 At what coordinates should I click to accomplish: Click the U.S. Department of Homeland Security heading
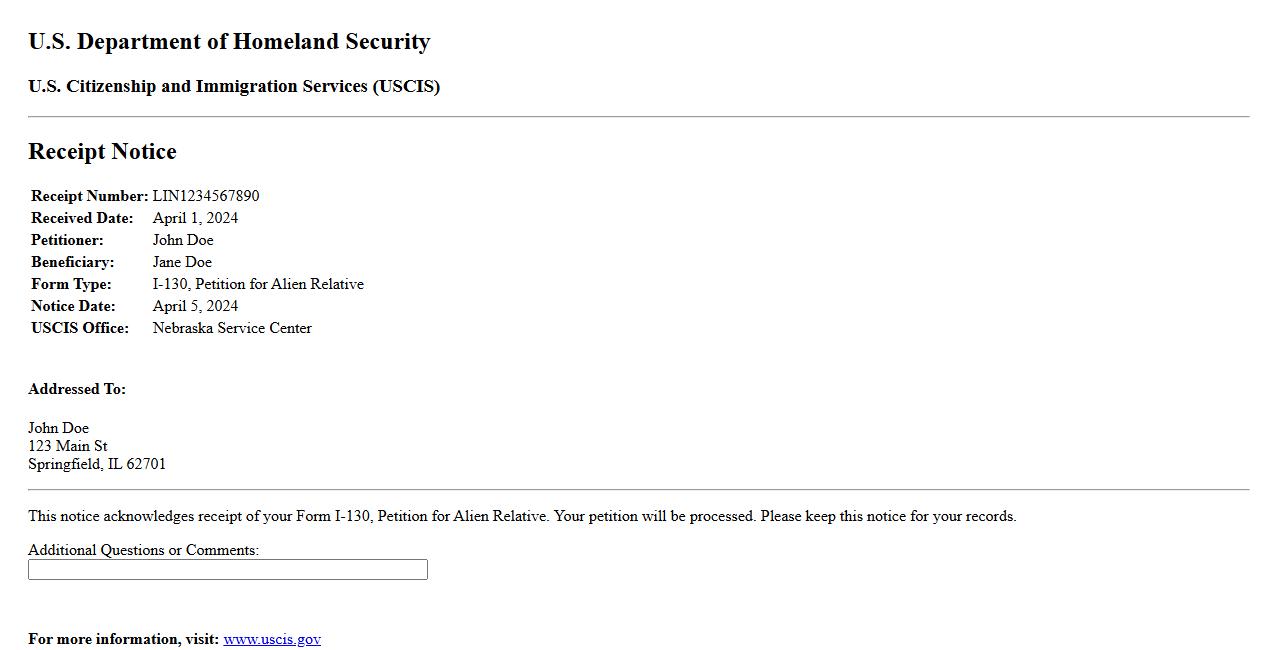point(229,42)
